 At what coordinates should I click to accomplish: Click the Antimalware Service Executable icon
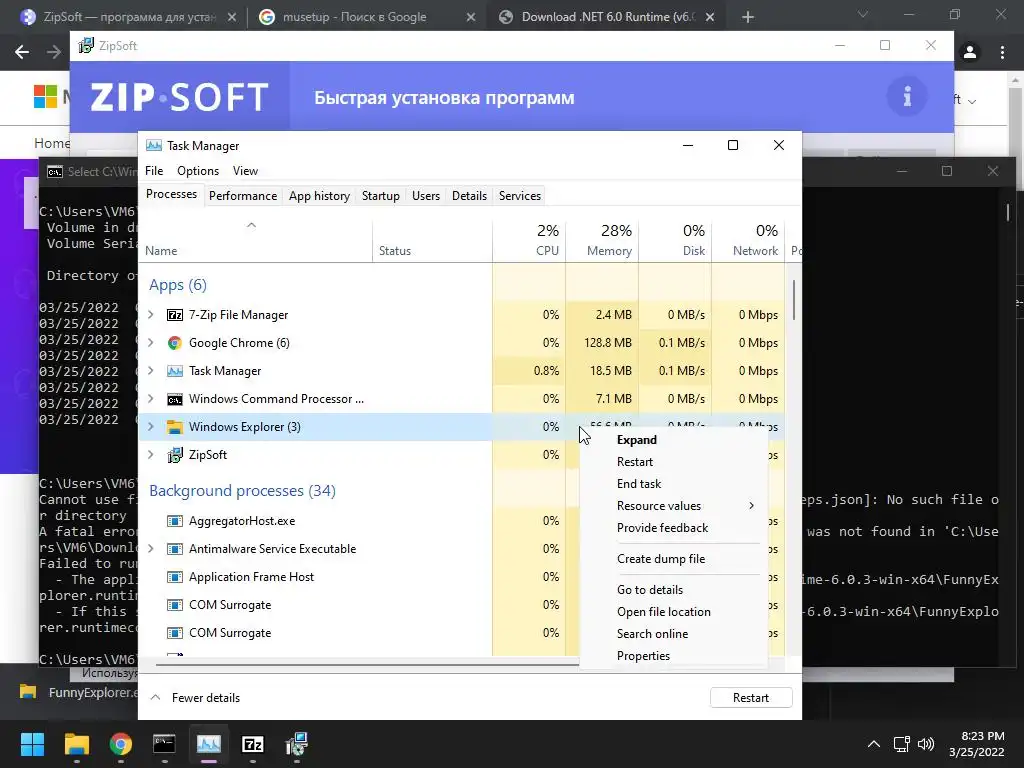[x=174, y=549]
